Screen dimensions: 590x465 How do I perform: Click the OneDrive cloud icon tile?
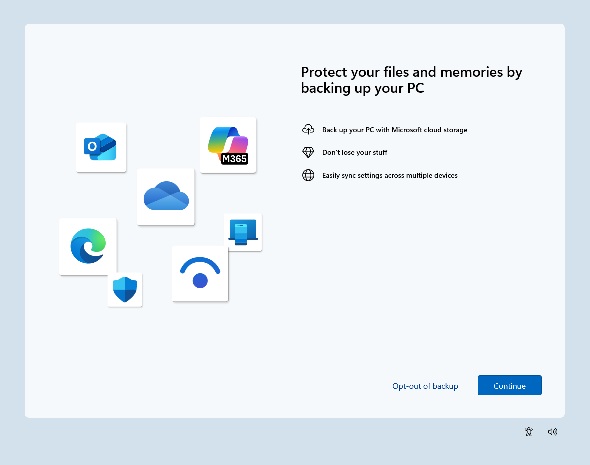(166, 197)
